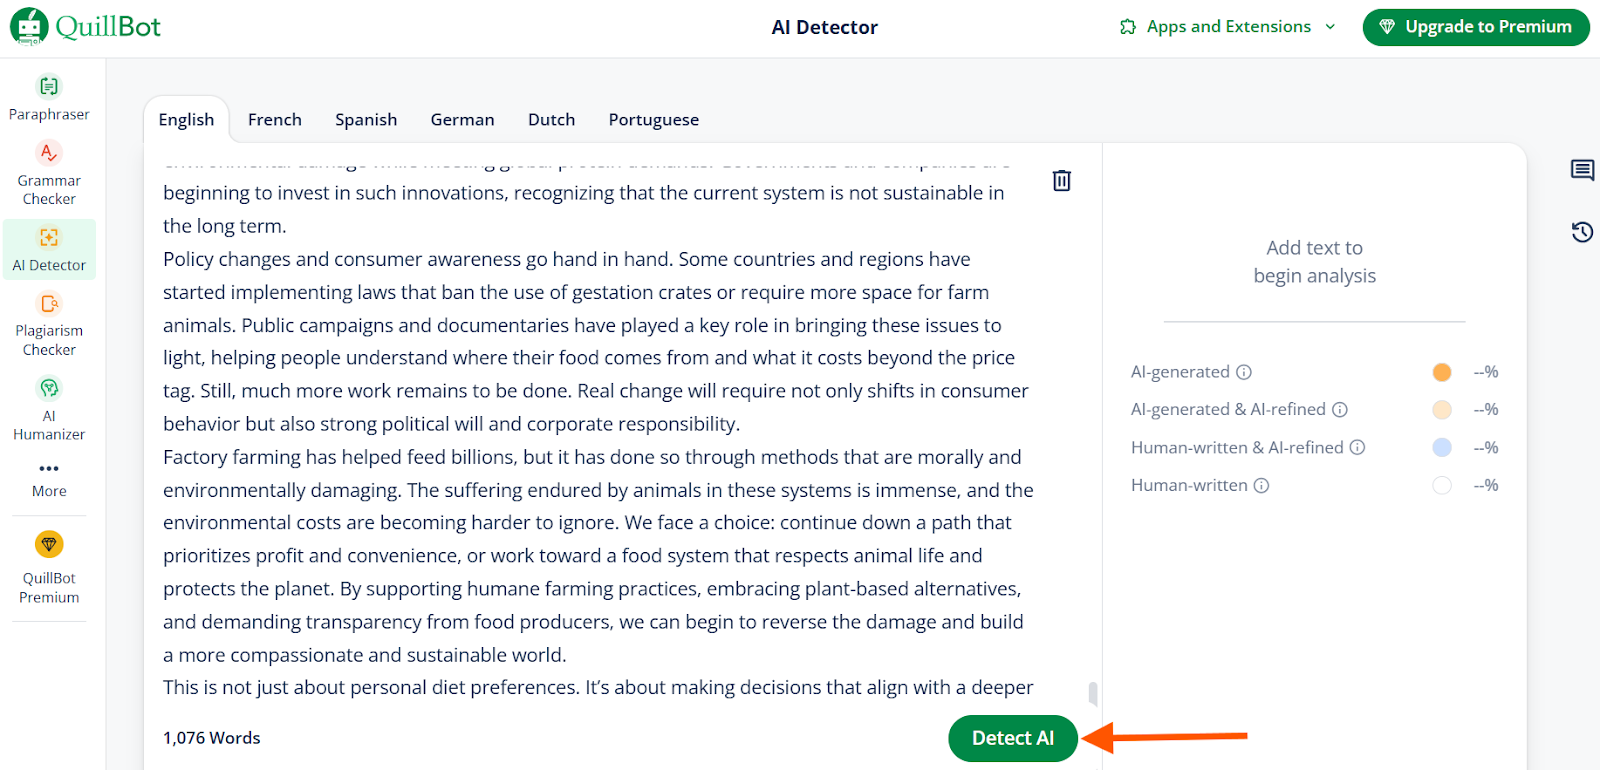
Task: Switch to the French tab
Action: point(275,120)
